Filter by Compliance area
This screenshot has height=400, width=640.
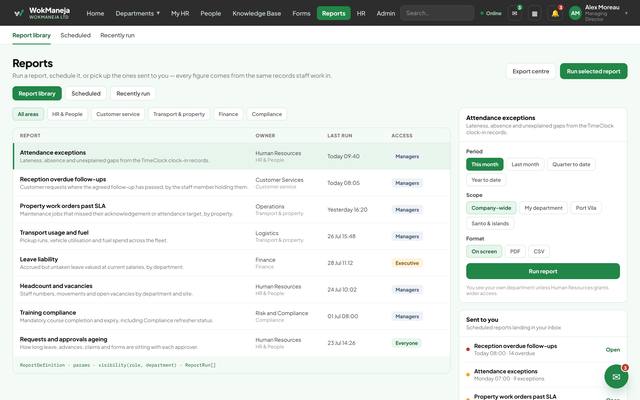coord(267,114)
